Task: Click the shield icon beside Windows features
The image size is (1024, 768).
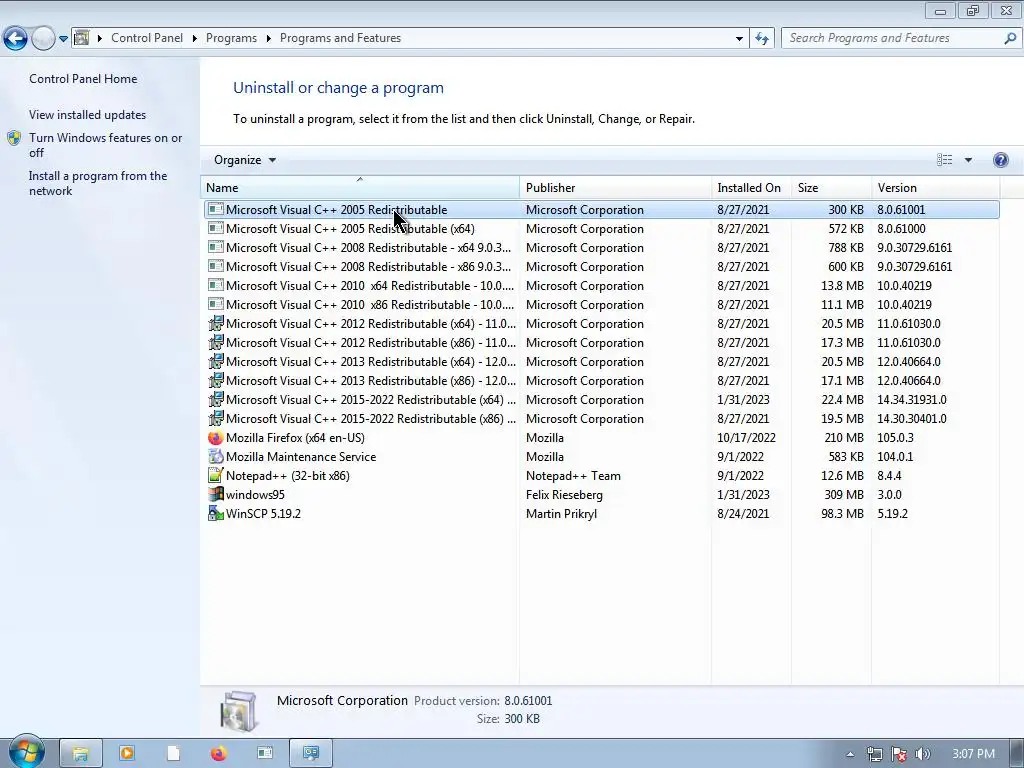Action: point(14,138)
